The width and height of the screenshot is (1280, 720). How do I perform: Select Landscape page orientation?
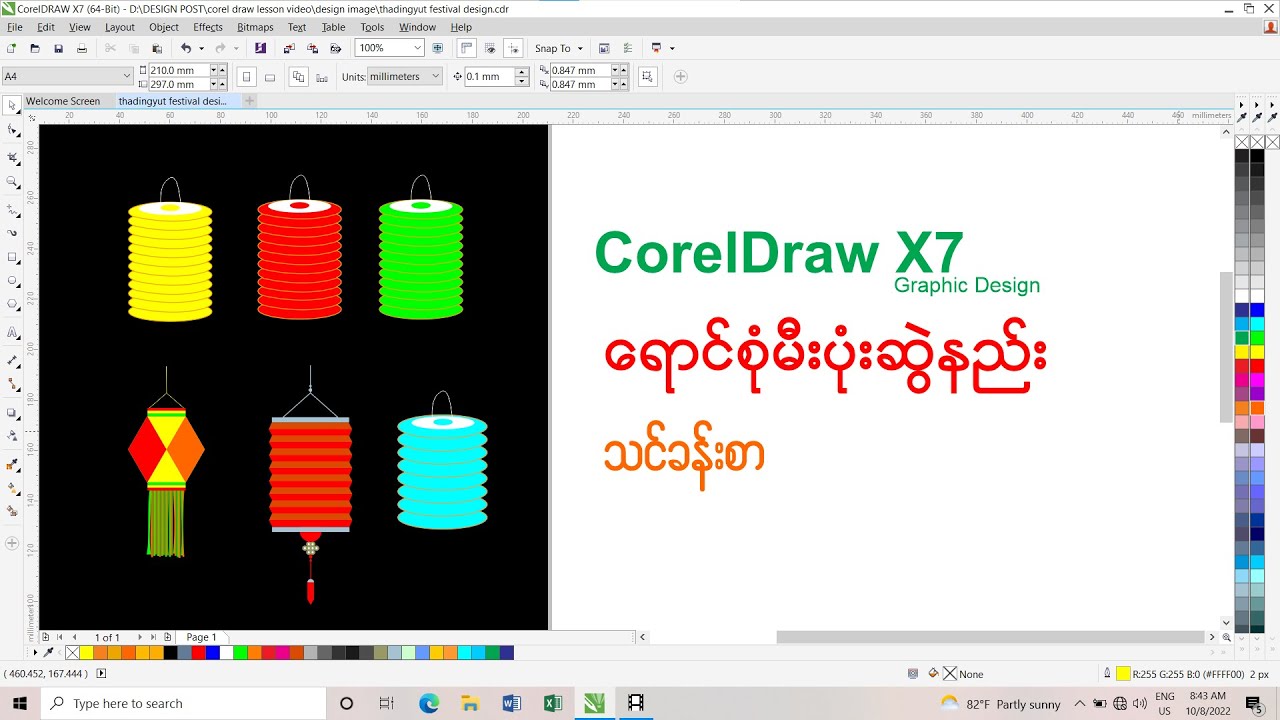(x=269, y=77)
